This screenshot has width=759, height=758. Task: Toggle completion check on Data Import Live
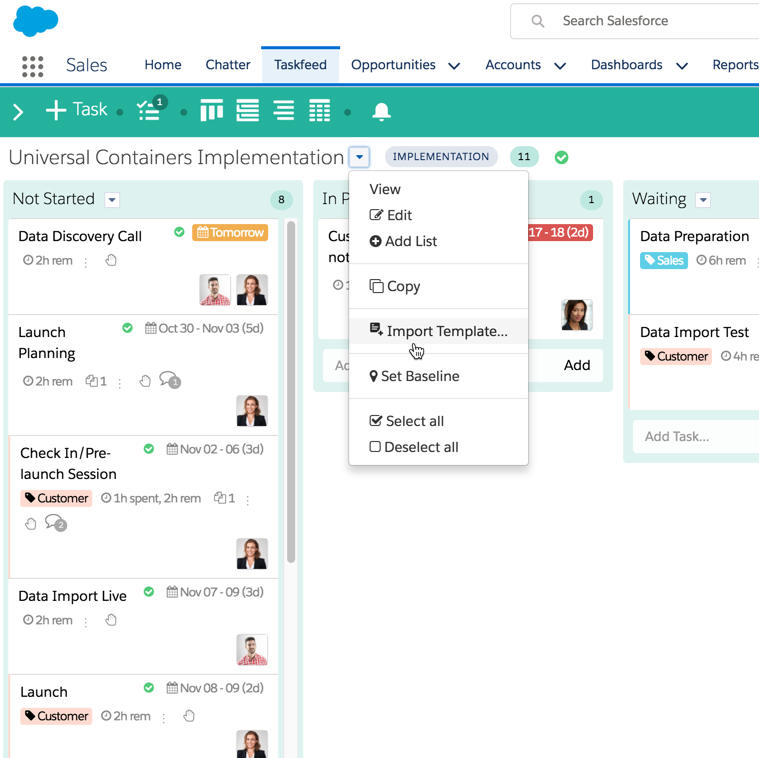(149, 591)
